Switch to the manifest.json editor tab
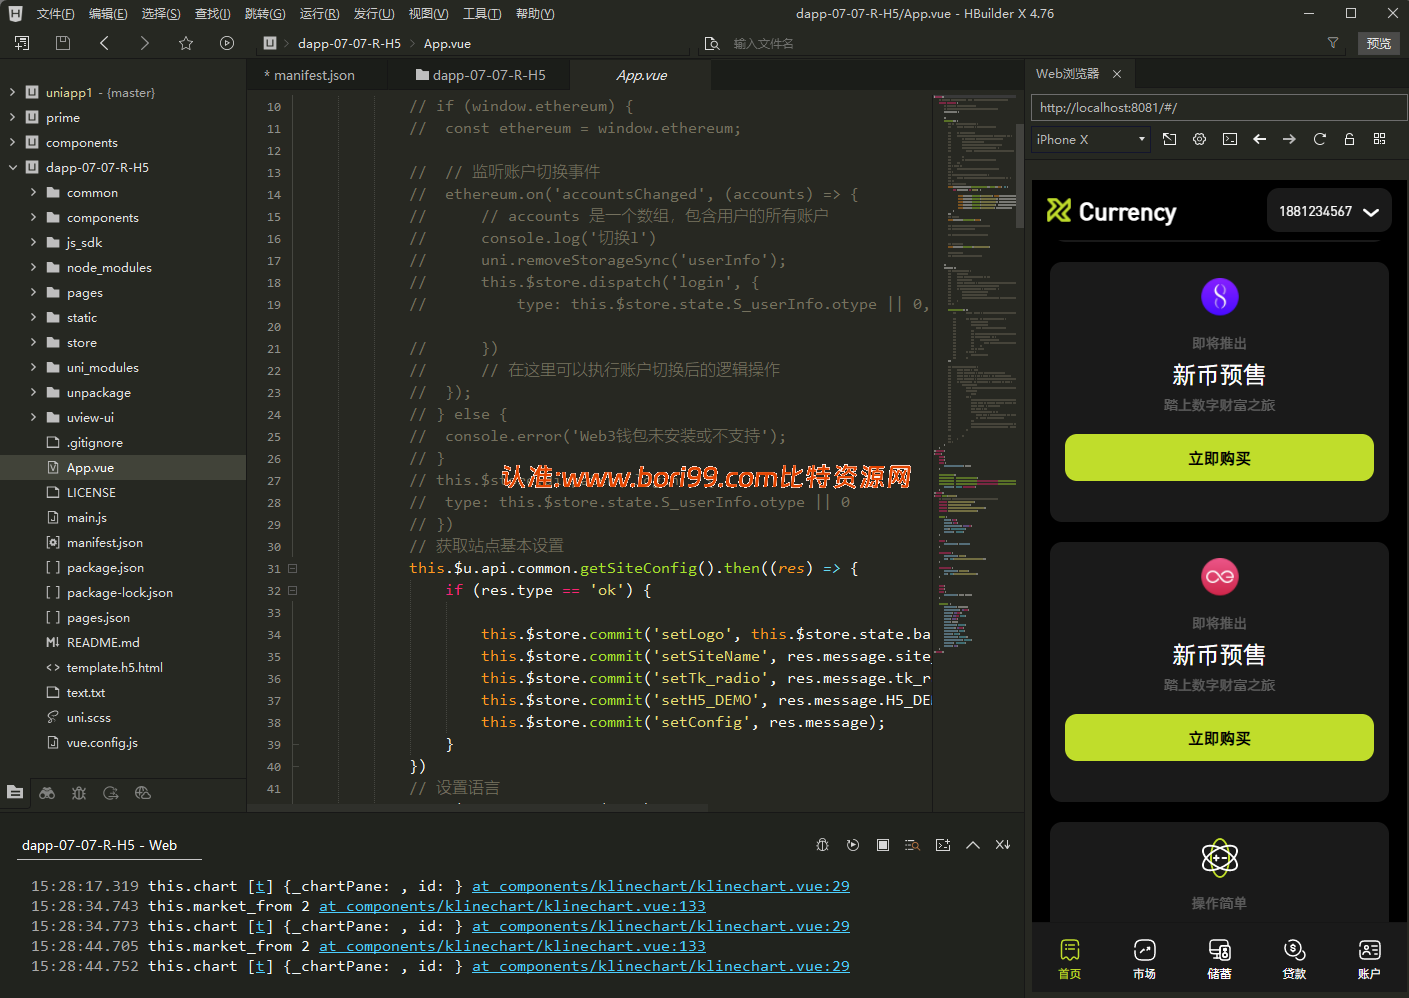Image resolution: width=1409 pixels, height=998 pixels. coord(309,75)
